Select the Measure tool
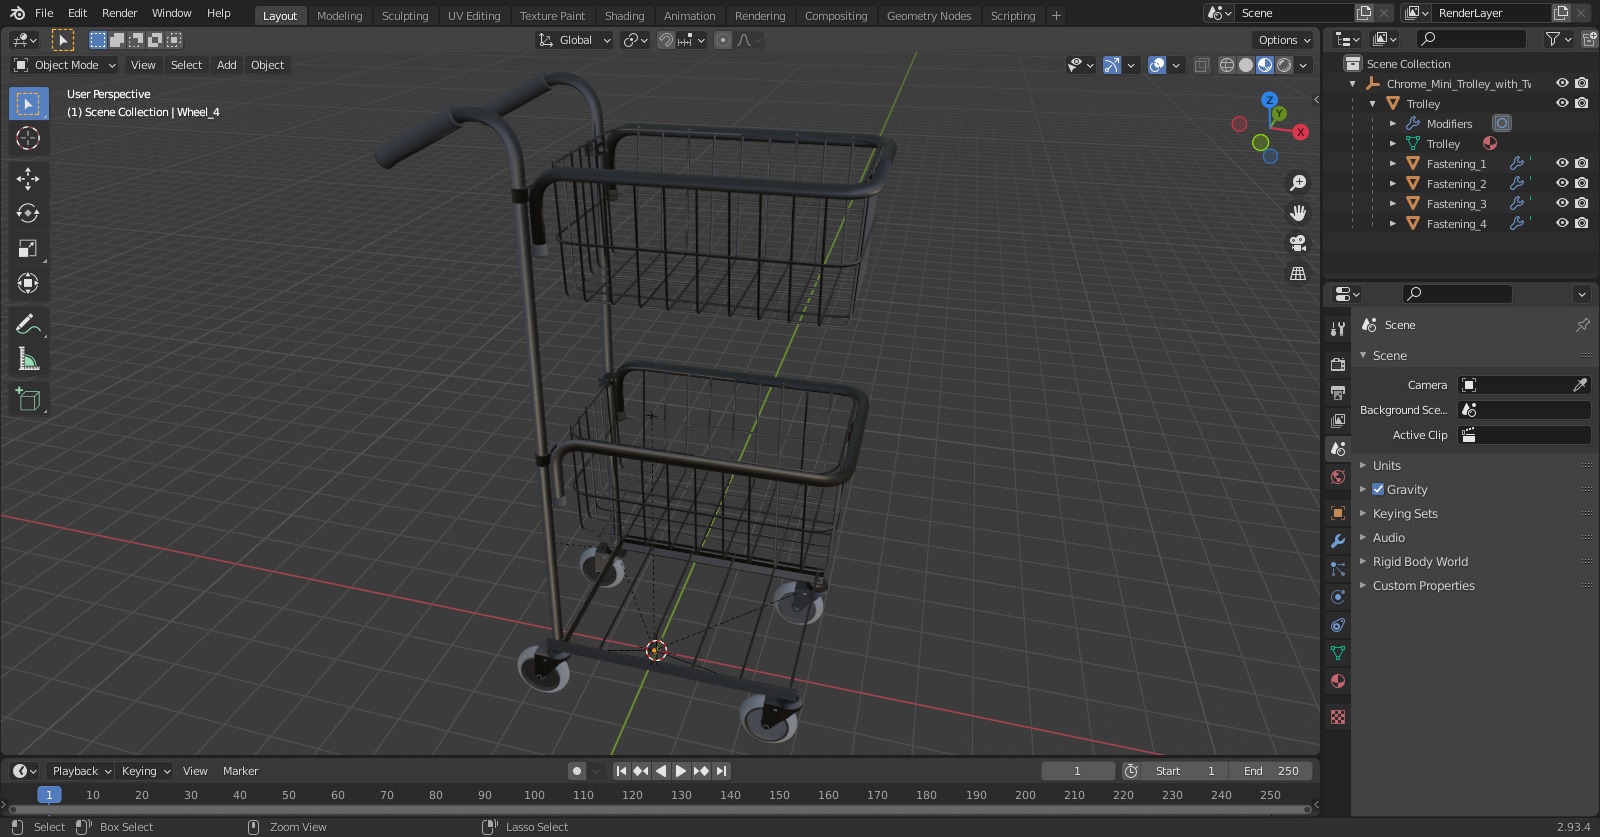The image size is (1600, 837). (x=28, y=359)
